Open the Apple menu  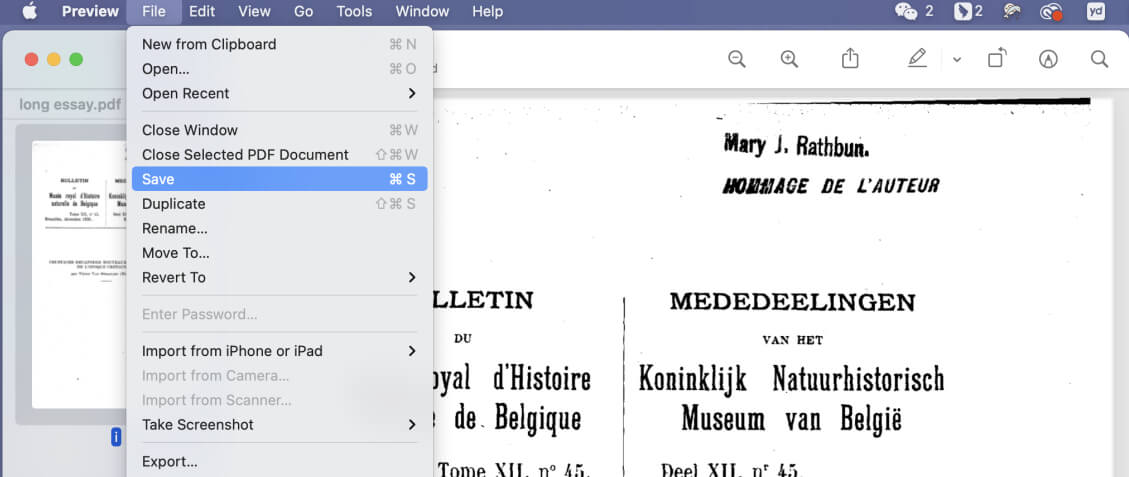(x=29, y=12)
